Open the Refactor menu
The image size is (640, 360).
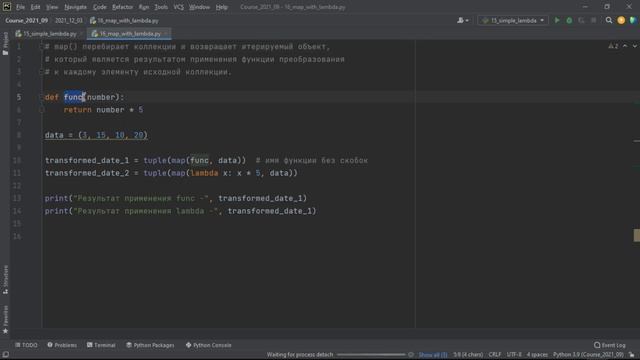tap(122, 7)
